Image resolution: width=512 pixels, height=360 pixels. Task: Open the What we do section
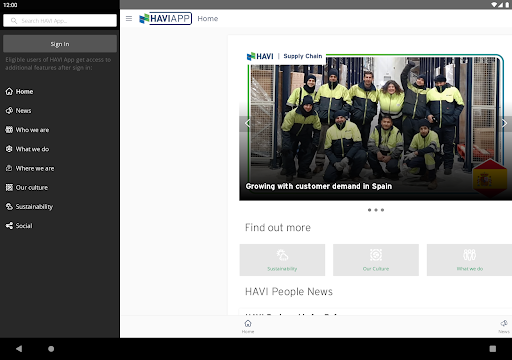pos(27,149)
